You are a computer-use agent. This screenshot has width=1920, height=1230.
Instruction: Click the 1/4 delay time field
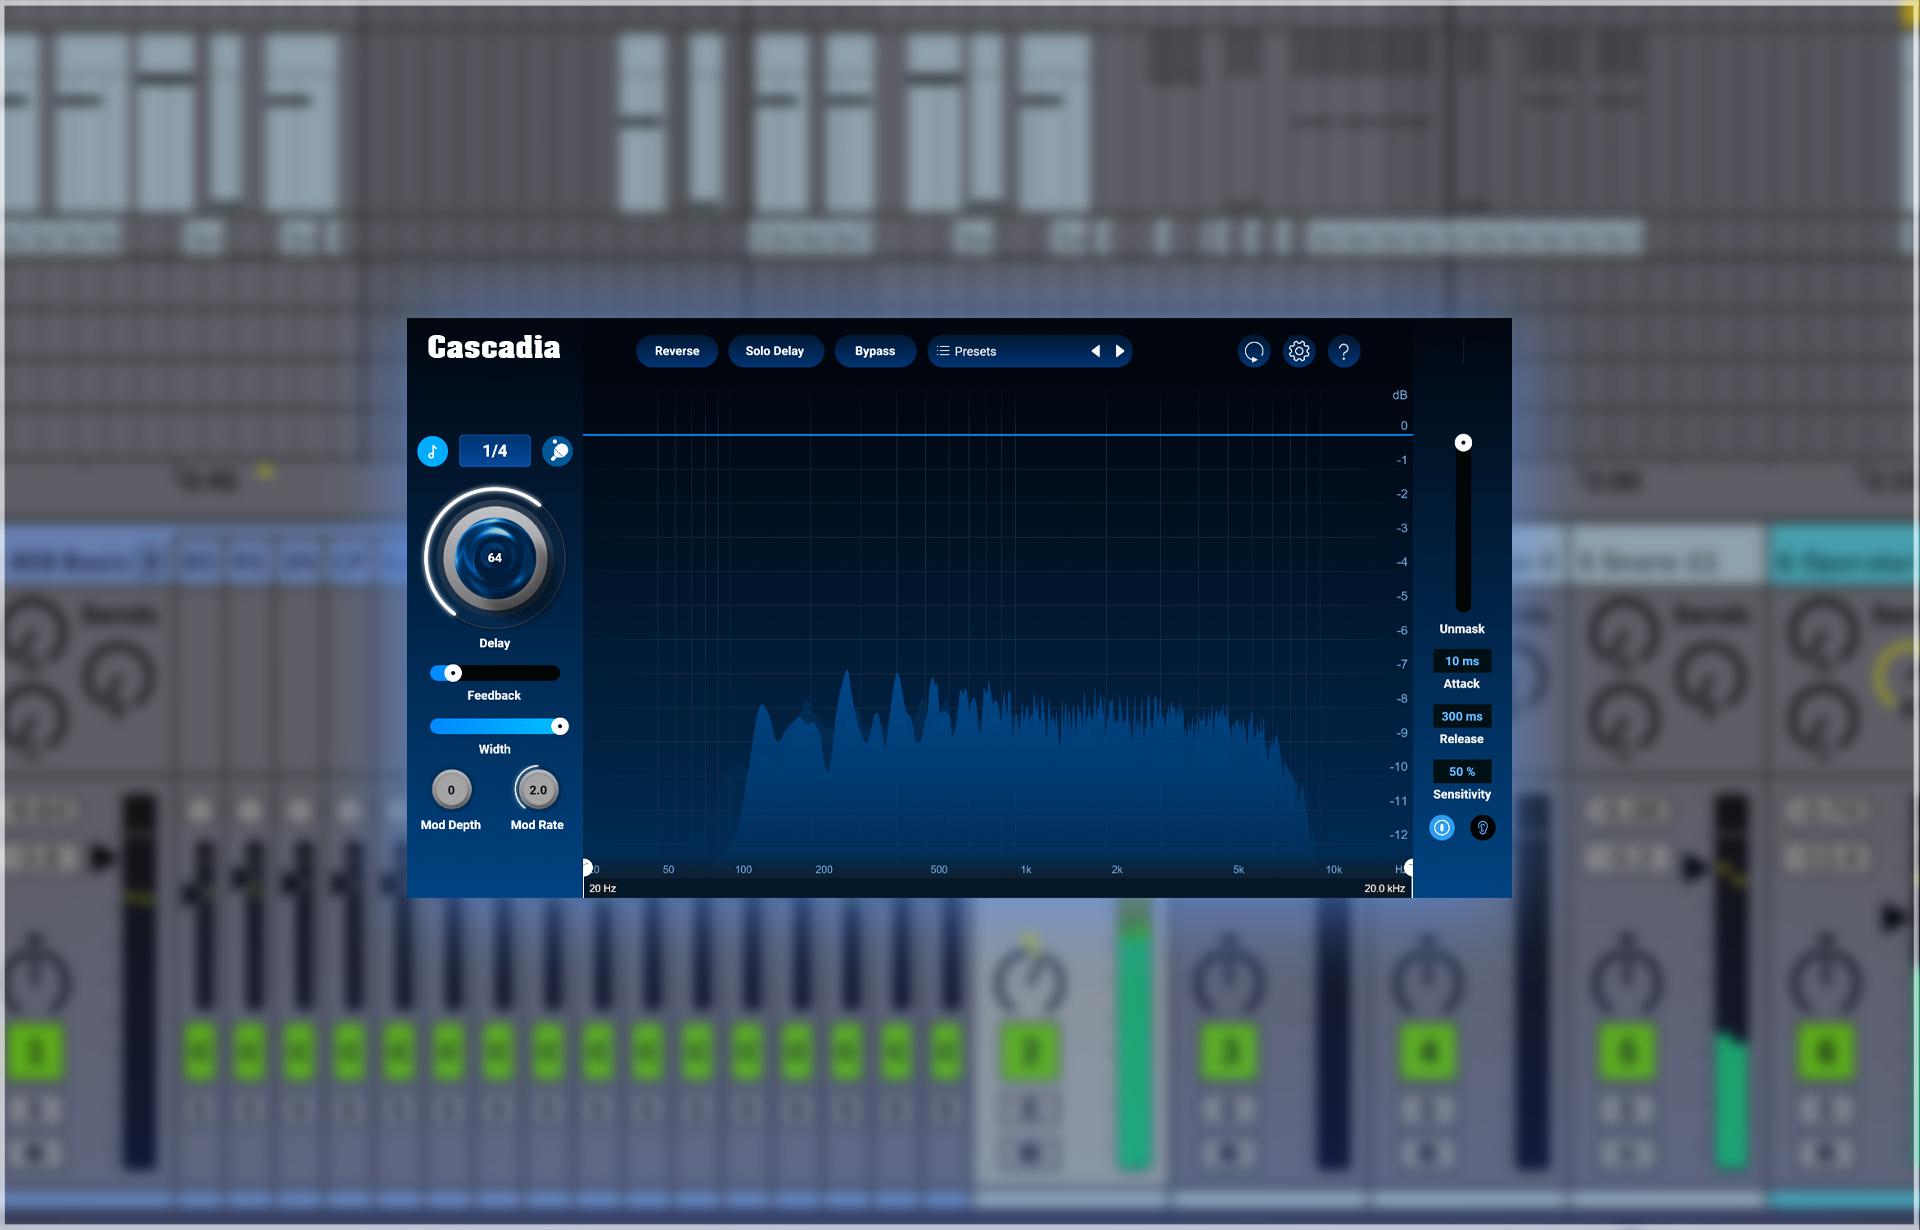click(x=495, y=451)
